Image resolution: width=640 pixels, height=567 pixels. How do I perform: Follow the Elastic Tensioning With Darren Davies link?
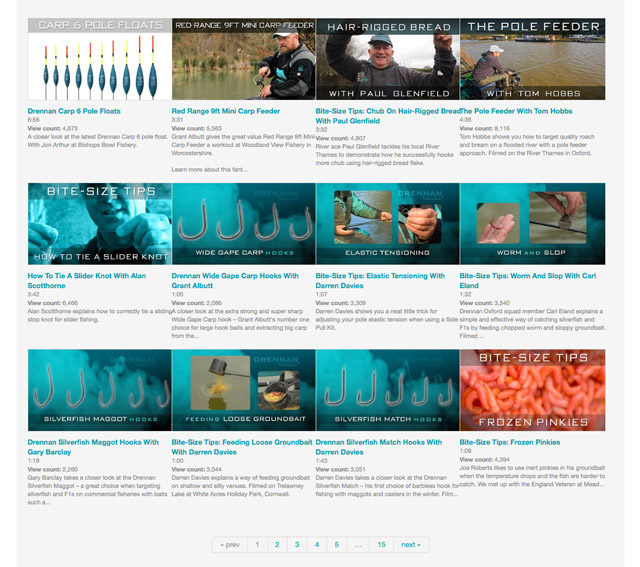pos(380,280)
